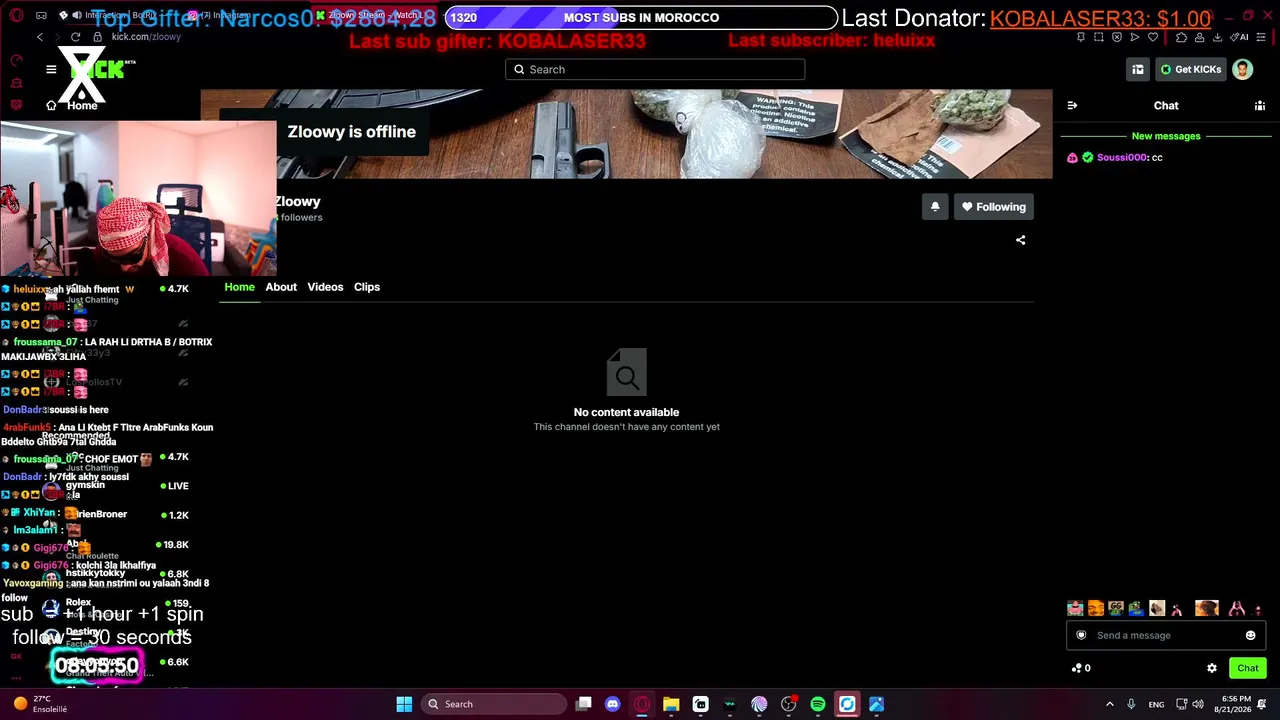Click username Soussi000 in chat
1280x720 pixels.
(x=1122, y=157)
